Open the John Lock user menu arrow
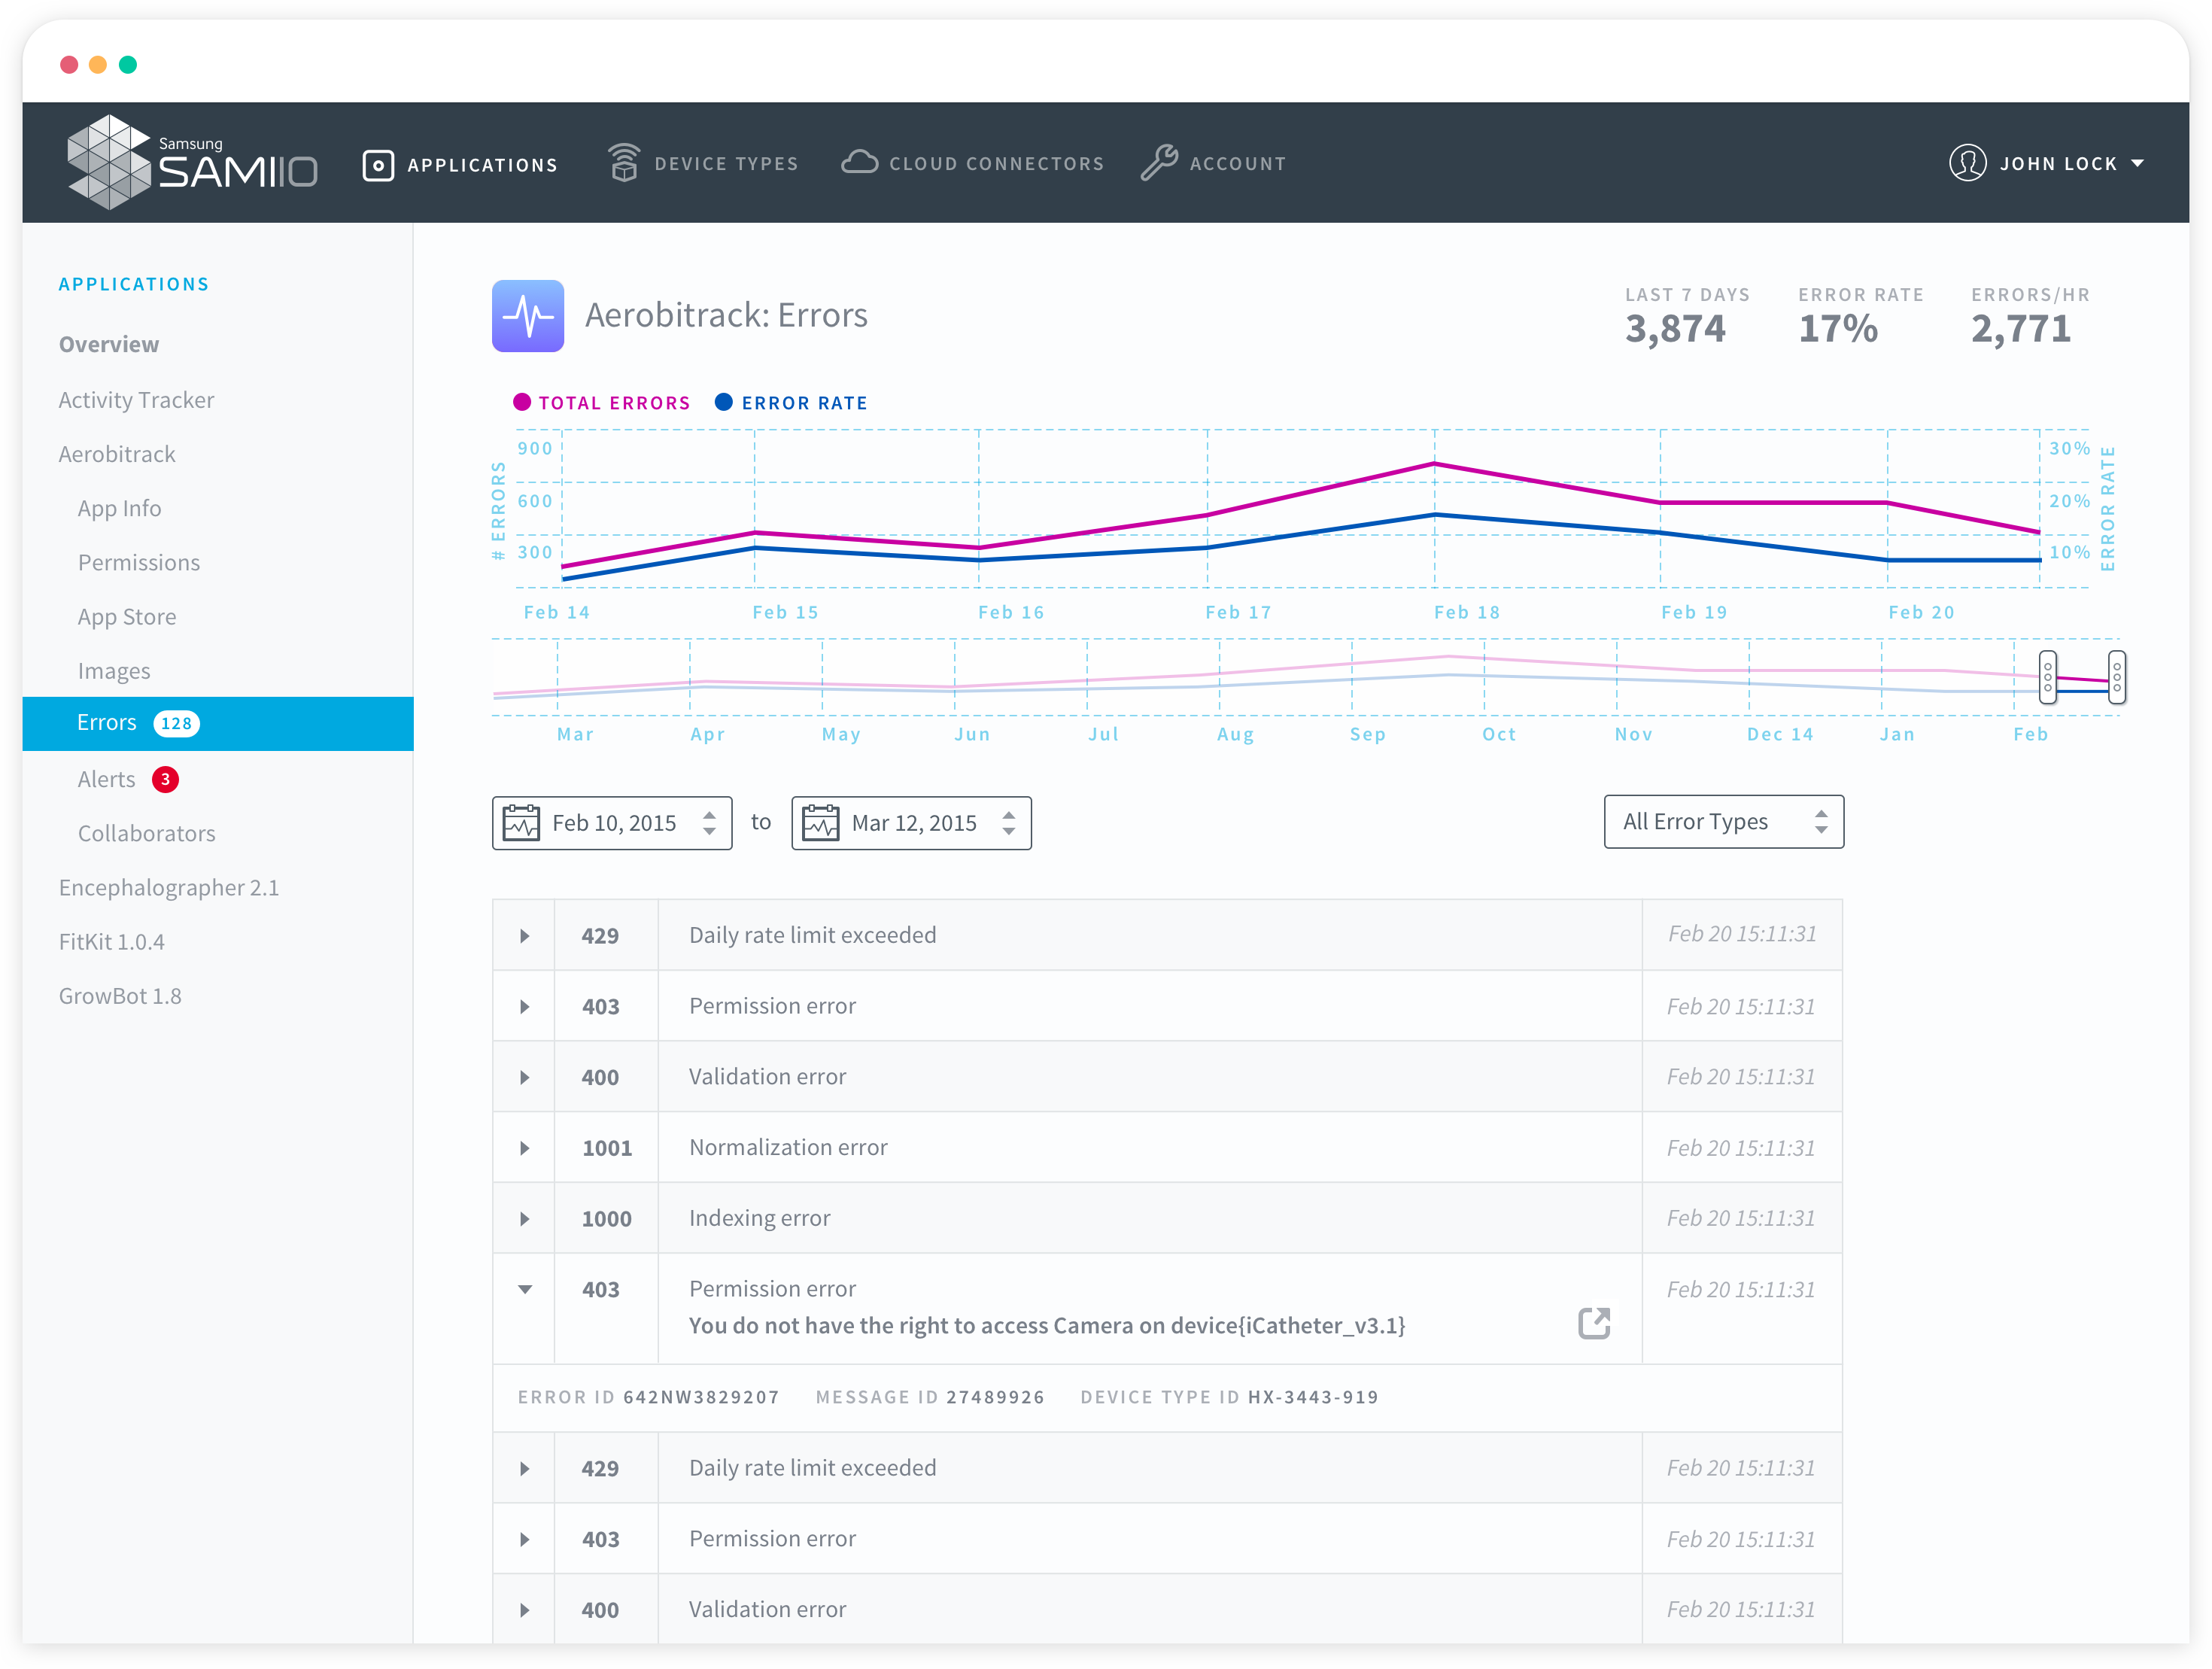 [x=2137, y=163]
